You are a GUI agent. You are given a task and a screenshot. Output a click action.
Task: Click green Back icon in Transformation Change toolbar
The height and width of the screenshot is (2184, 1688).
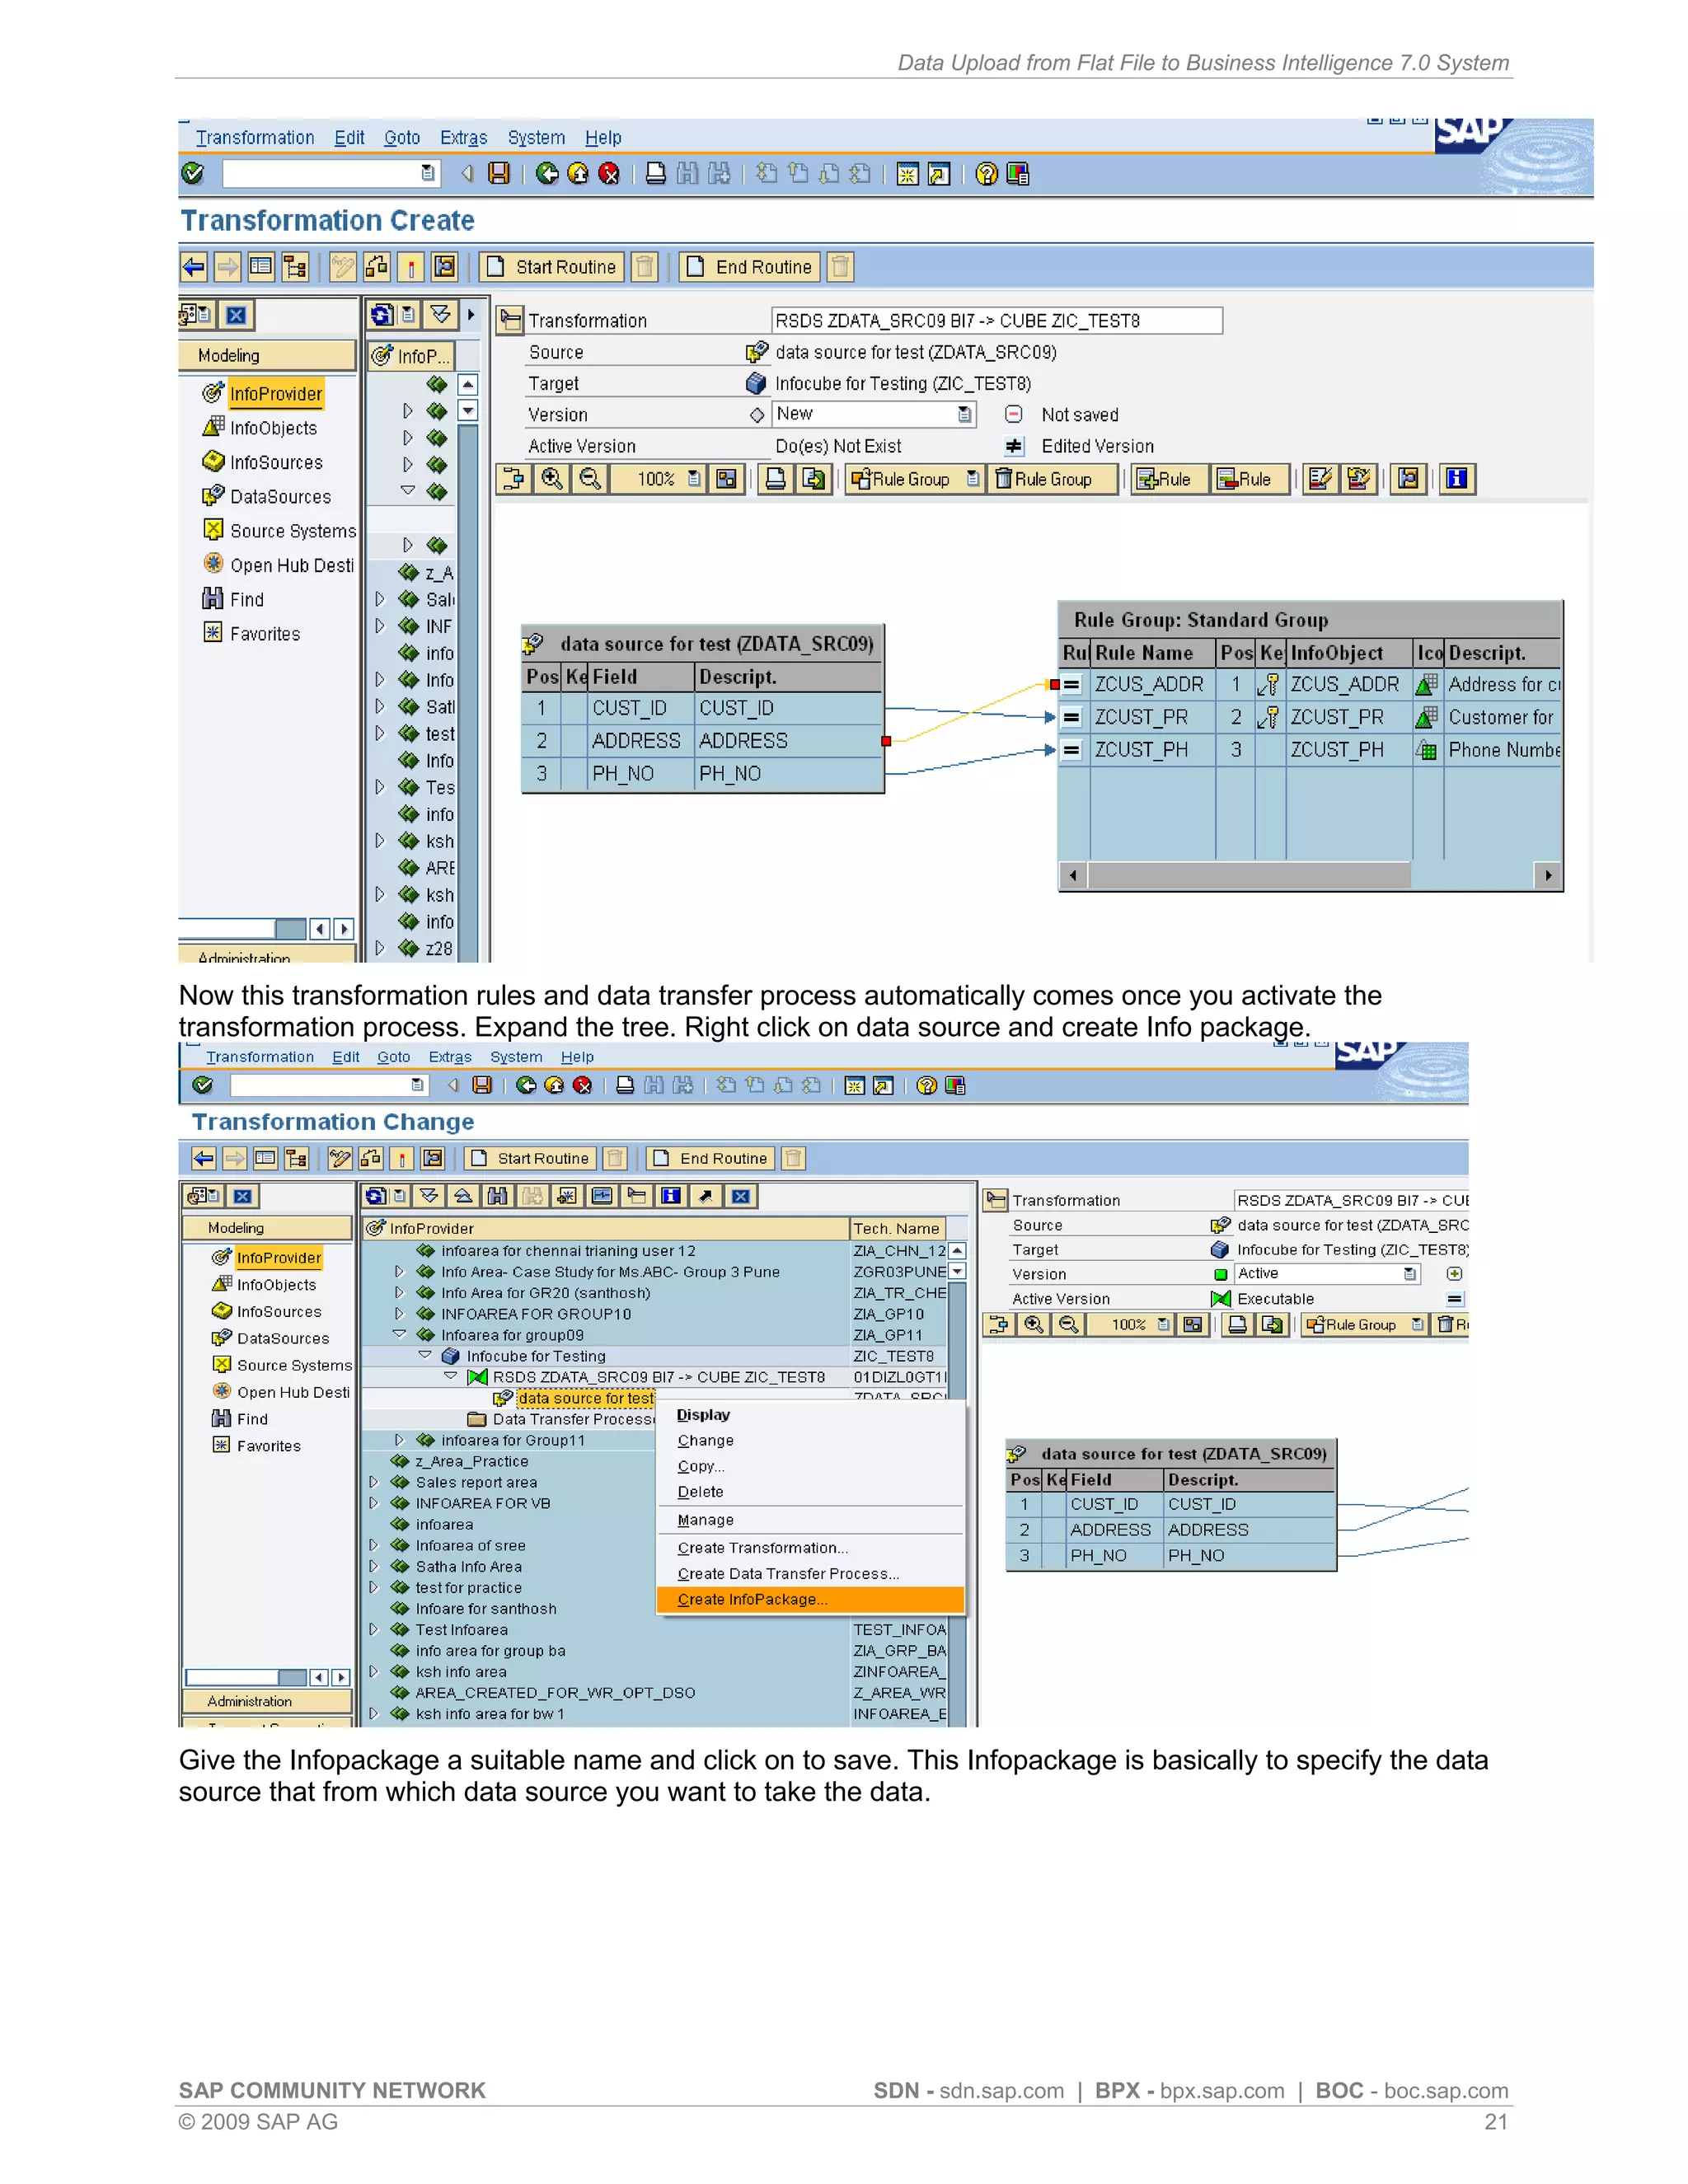(x=526, y=1086)
